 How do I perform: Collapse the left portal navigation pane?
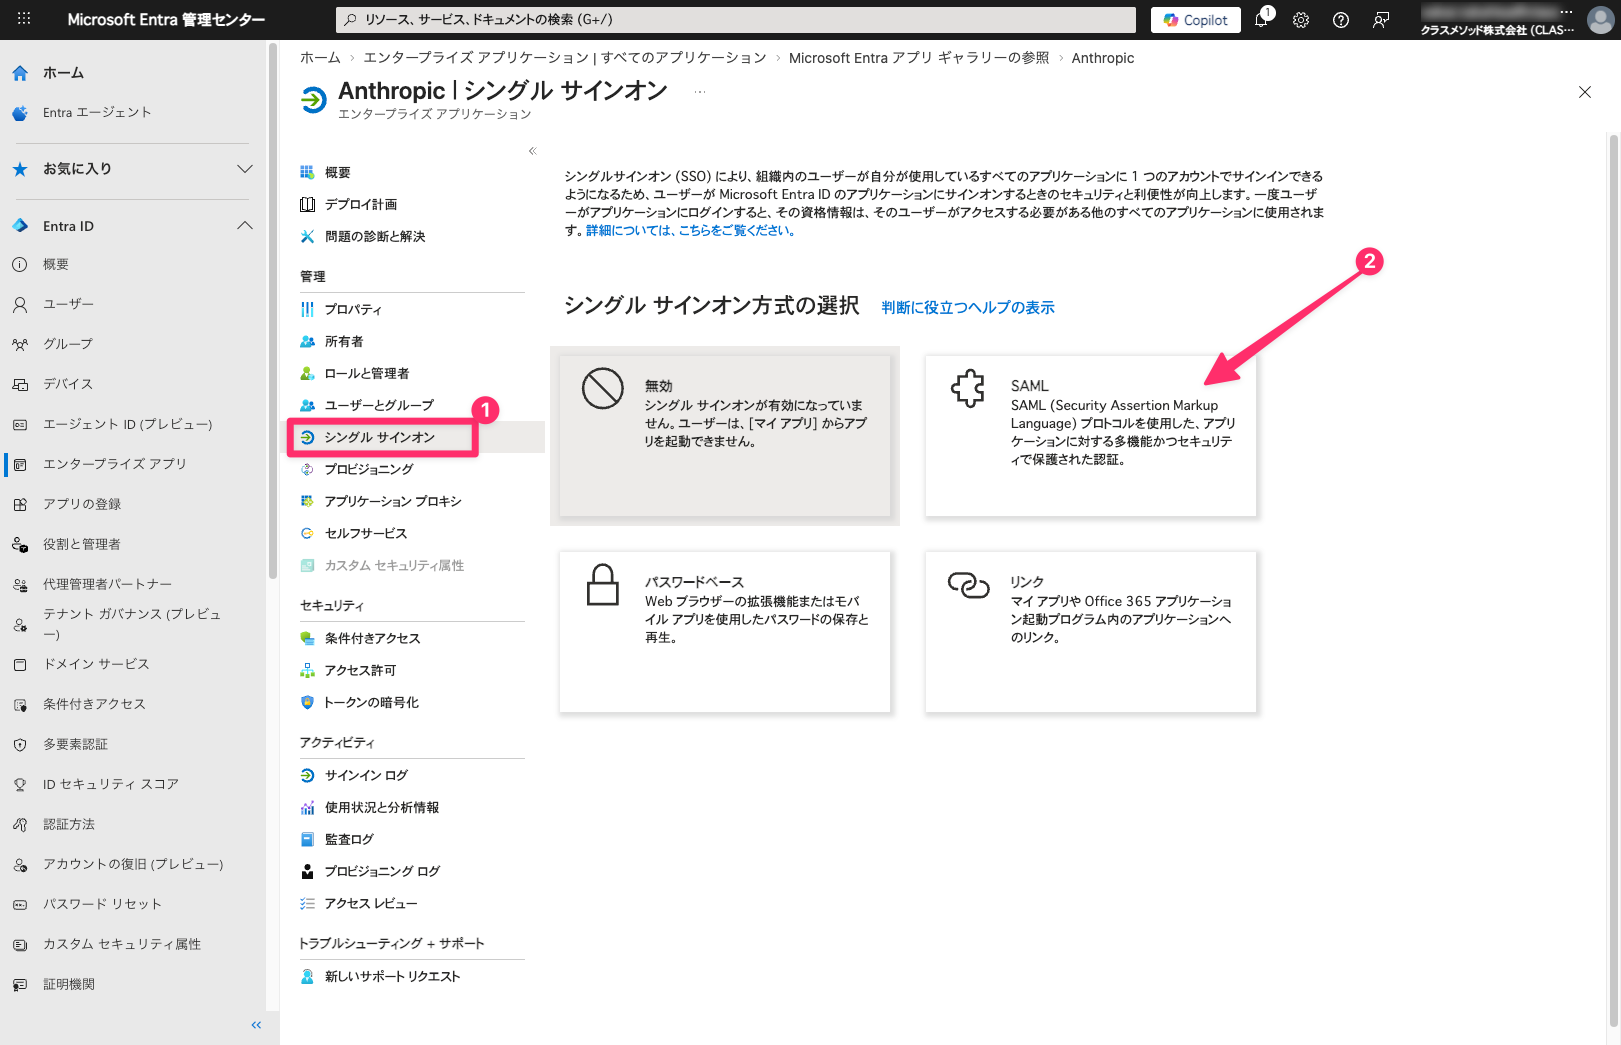coord(256,1025)
